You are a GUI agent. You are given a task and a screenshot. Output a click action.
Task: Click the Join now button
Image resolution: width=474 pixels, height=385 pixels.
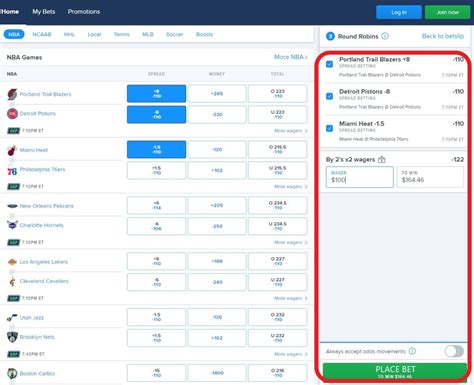click(447, 12)
